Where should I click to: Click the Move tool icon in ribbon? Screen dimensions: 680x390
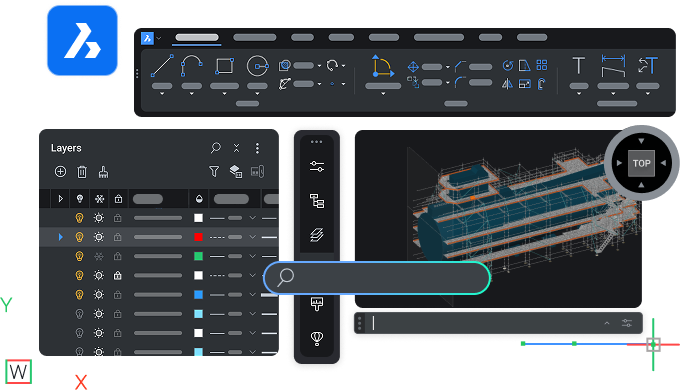pyautogui.click(x=413, y=67)
